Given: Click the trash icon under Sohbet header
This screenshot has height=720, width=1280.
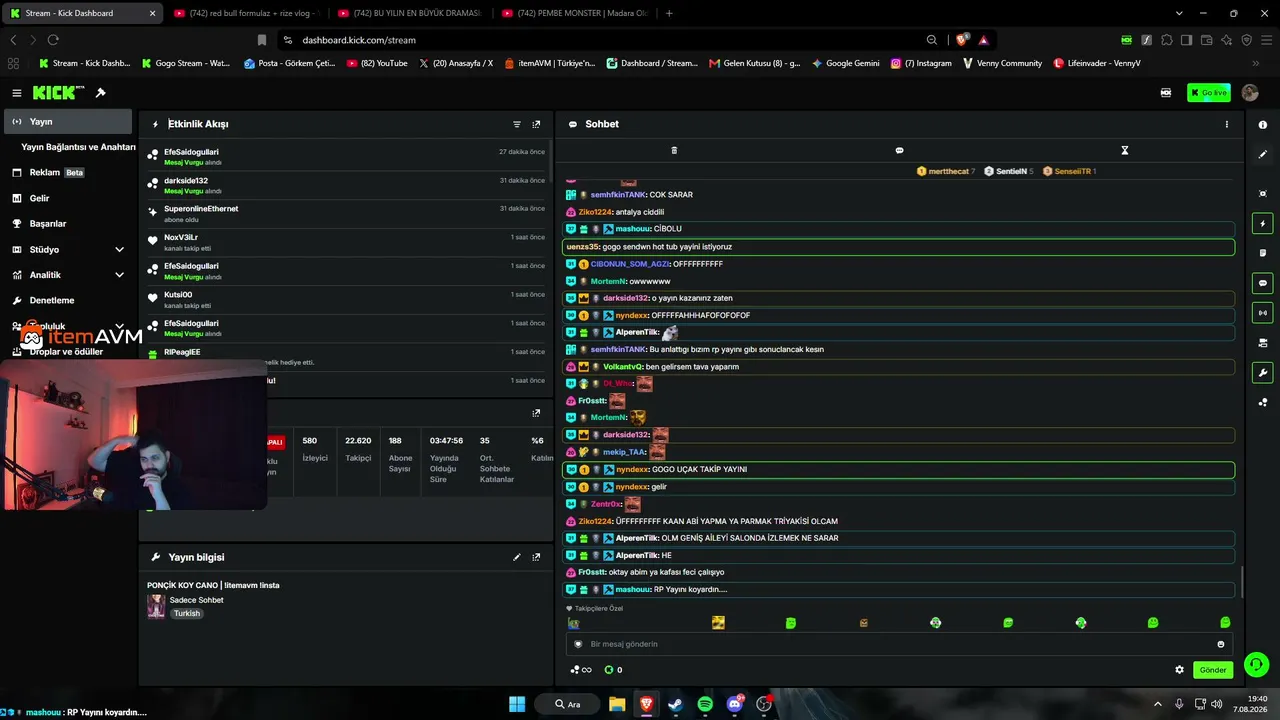Looking at the screenshot, I should pos(674,150).
